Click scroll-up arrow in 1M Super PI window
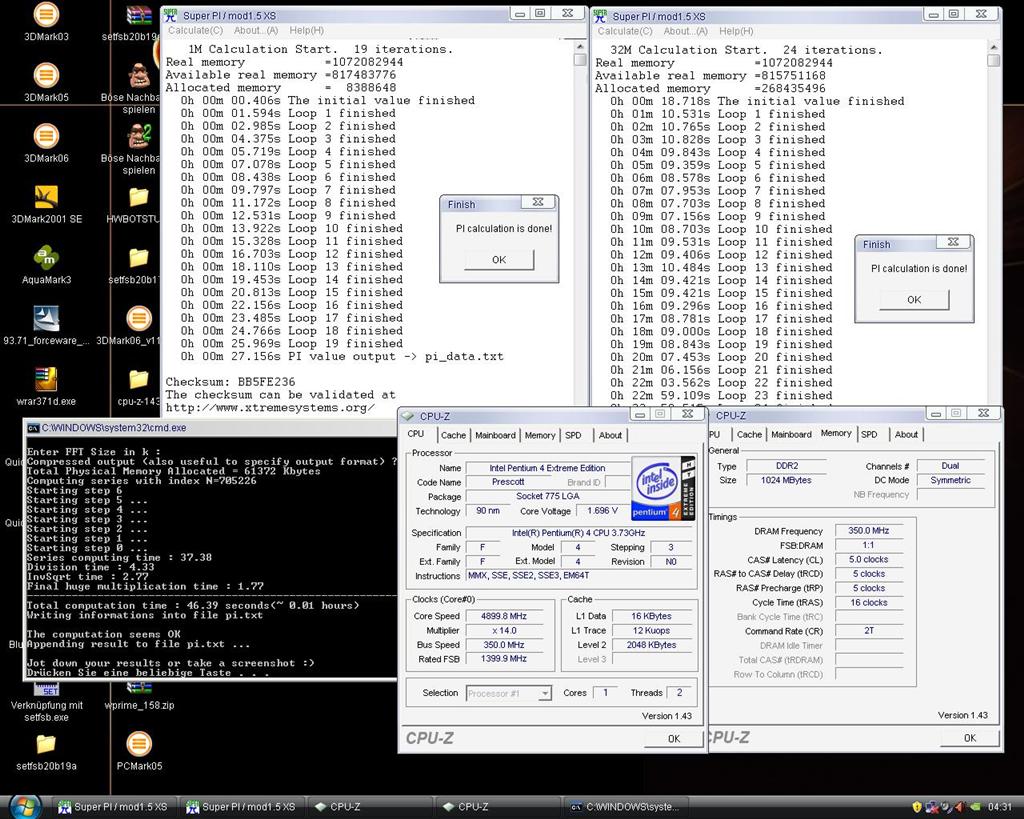This screenshot has height=819, width=1024. click(579, 48)
